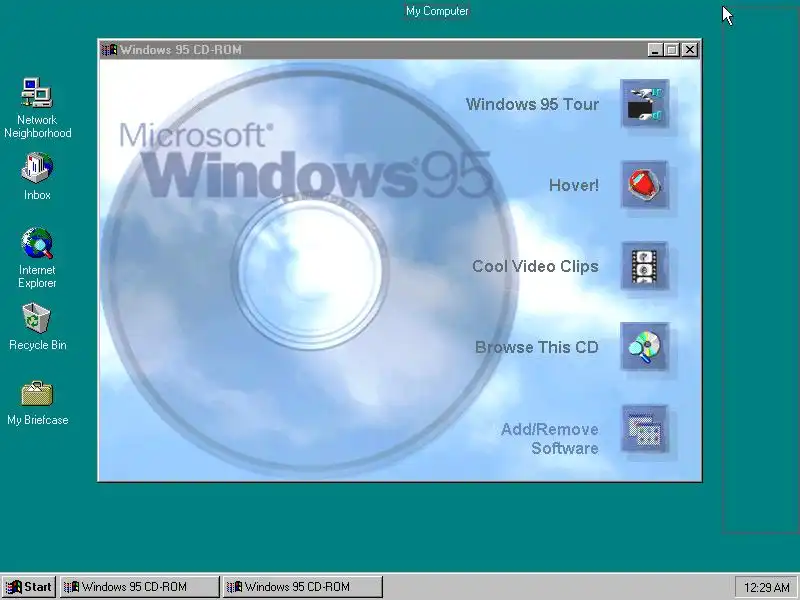Viewport: 800px width, 600px height.
Task: Open the Windows 95 Tour icon
Action: pos(644,104)
